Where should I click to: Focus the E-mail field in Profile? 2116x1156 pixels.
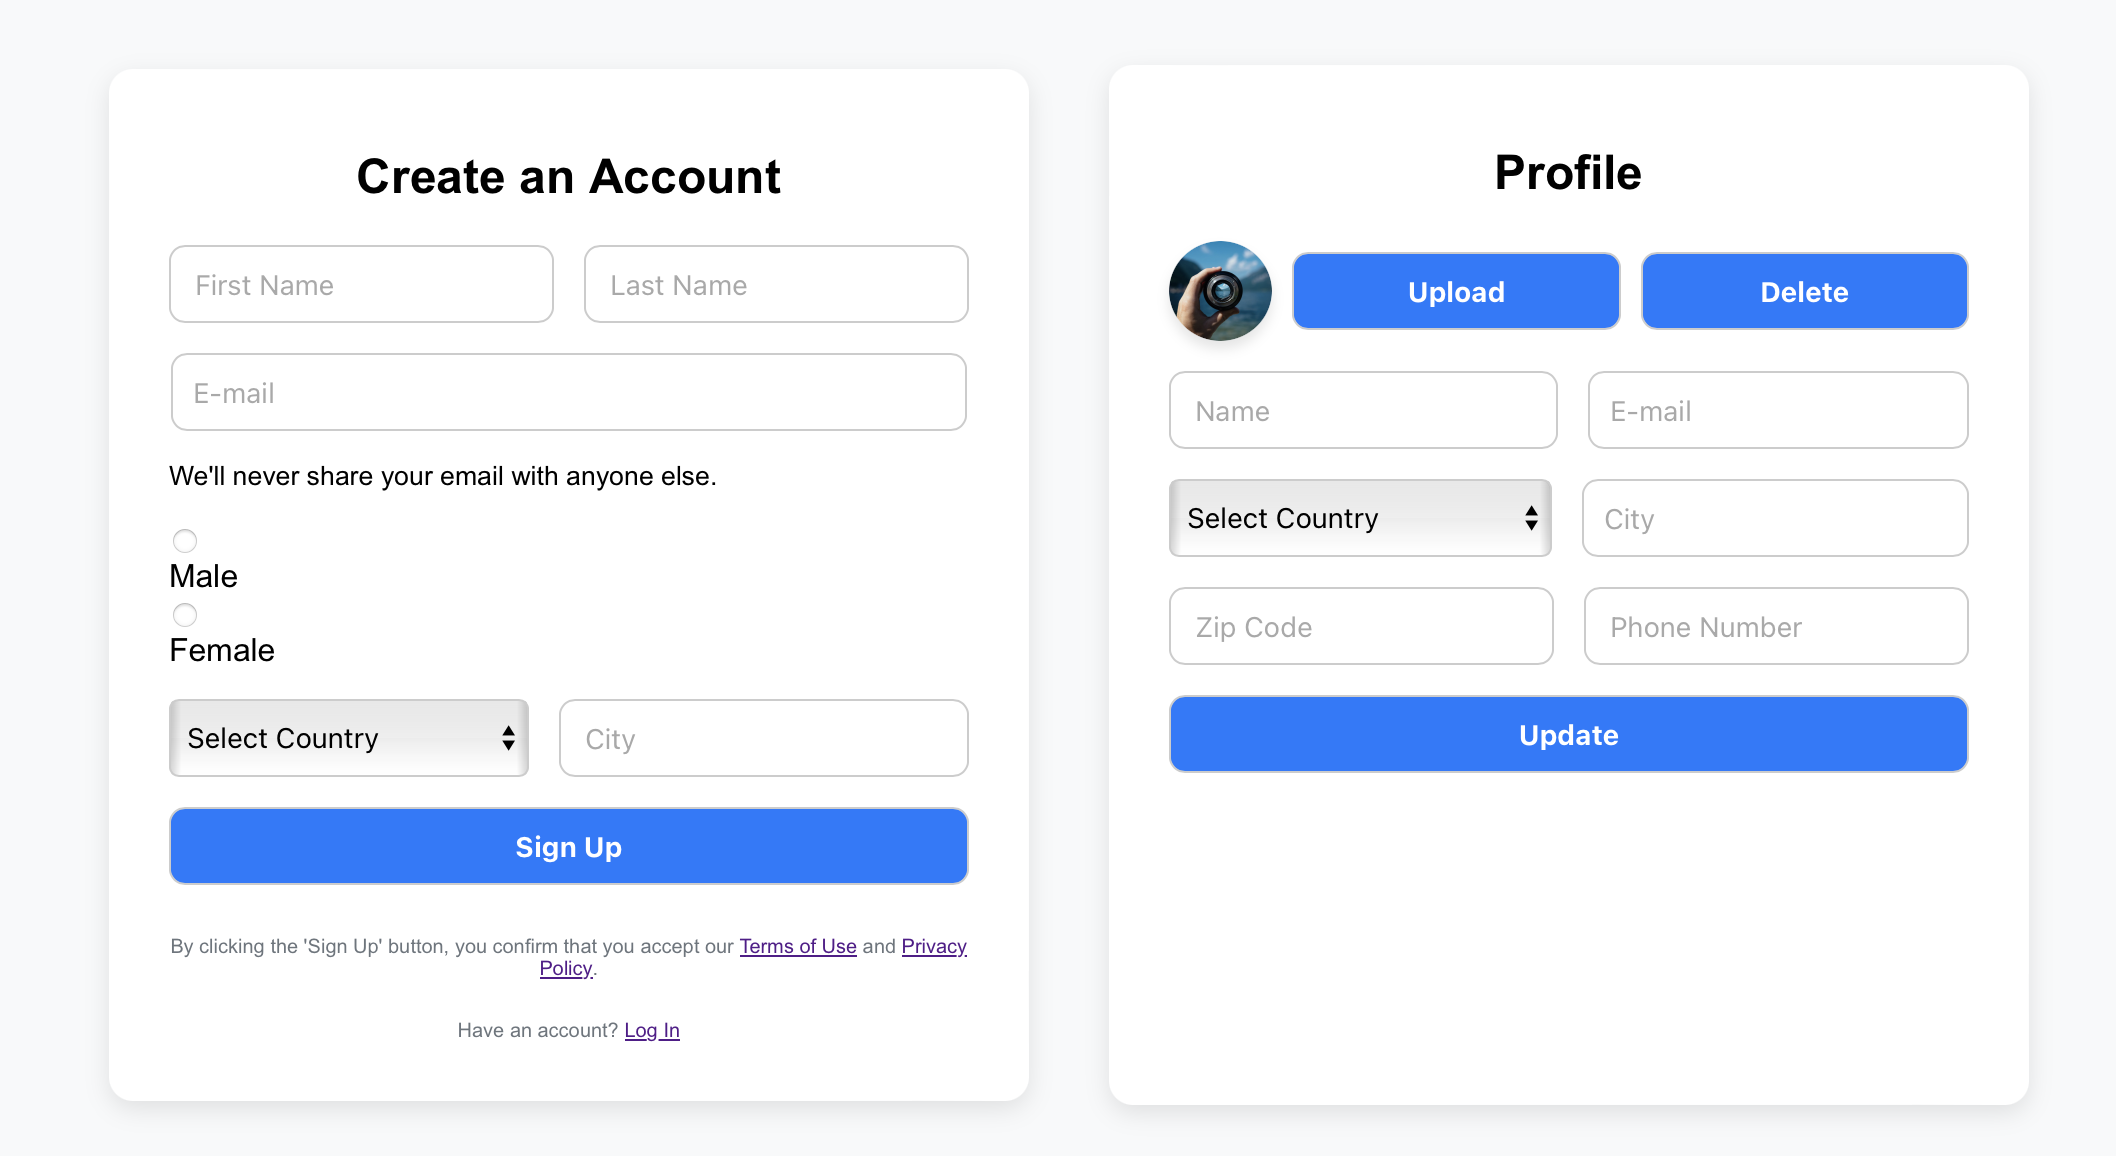click(x=1777, y=410)
